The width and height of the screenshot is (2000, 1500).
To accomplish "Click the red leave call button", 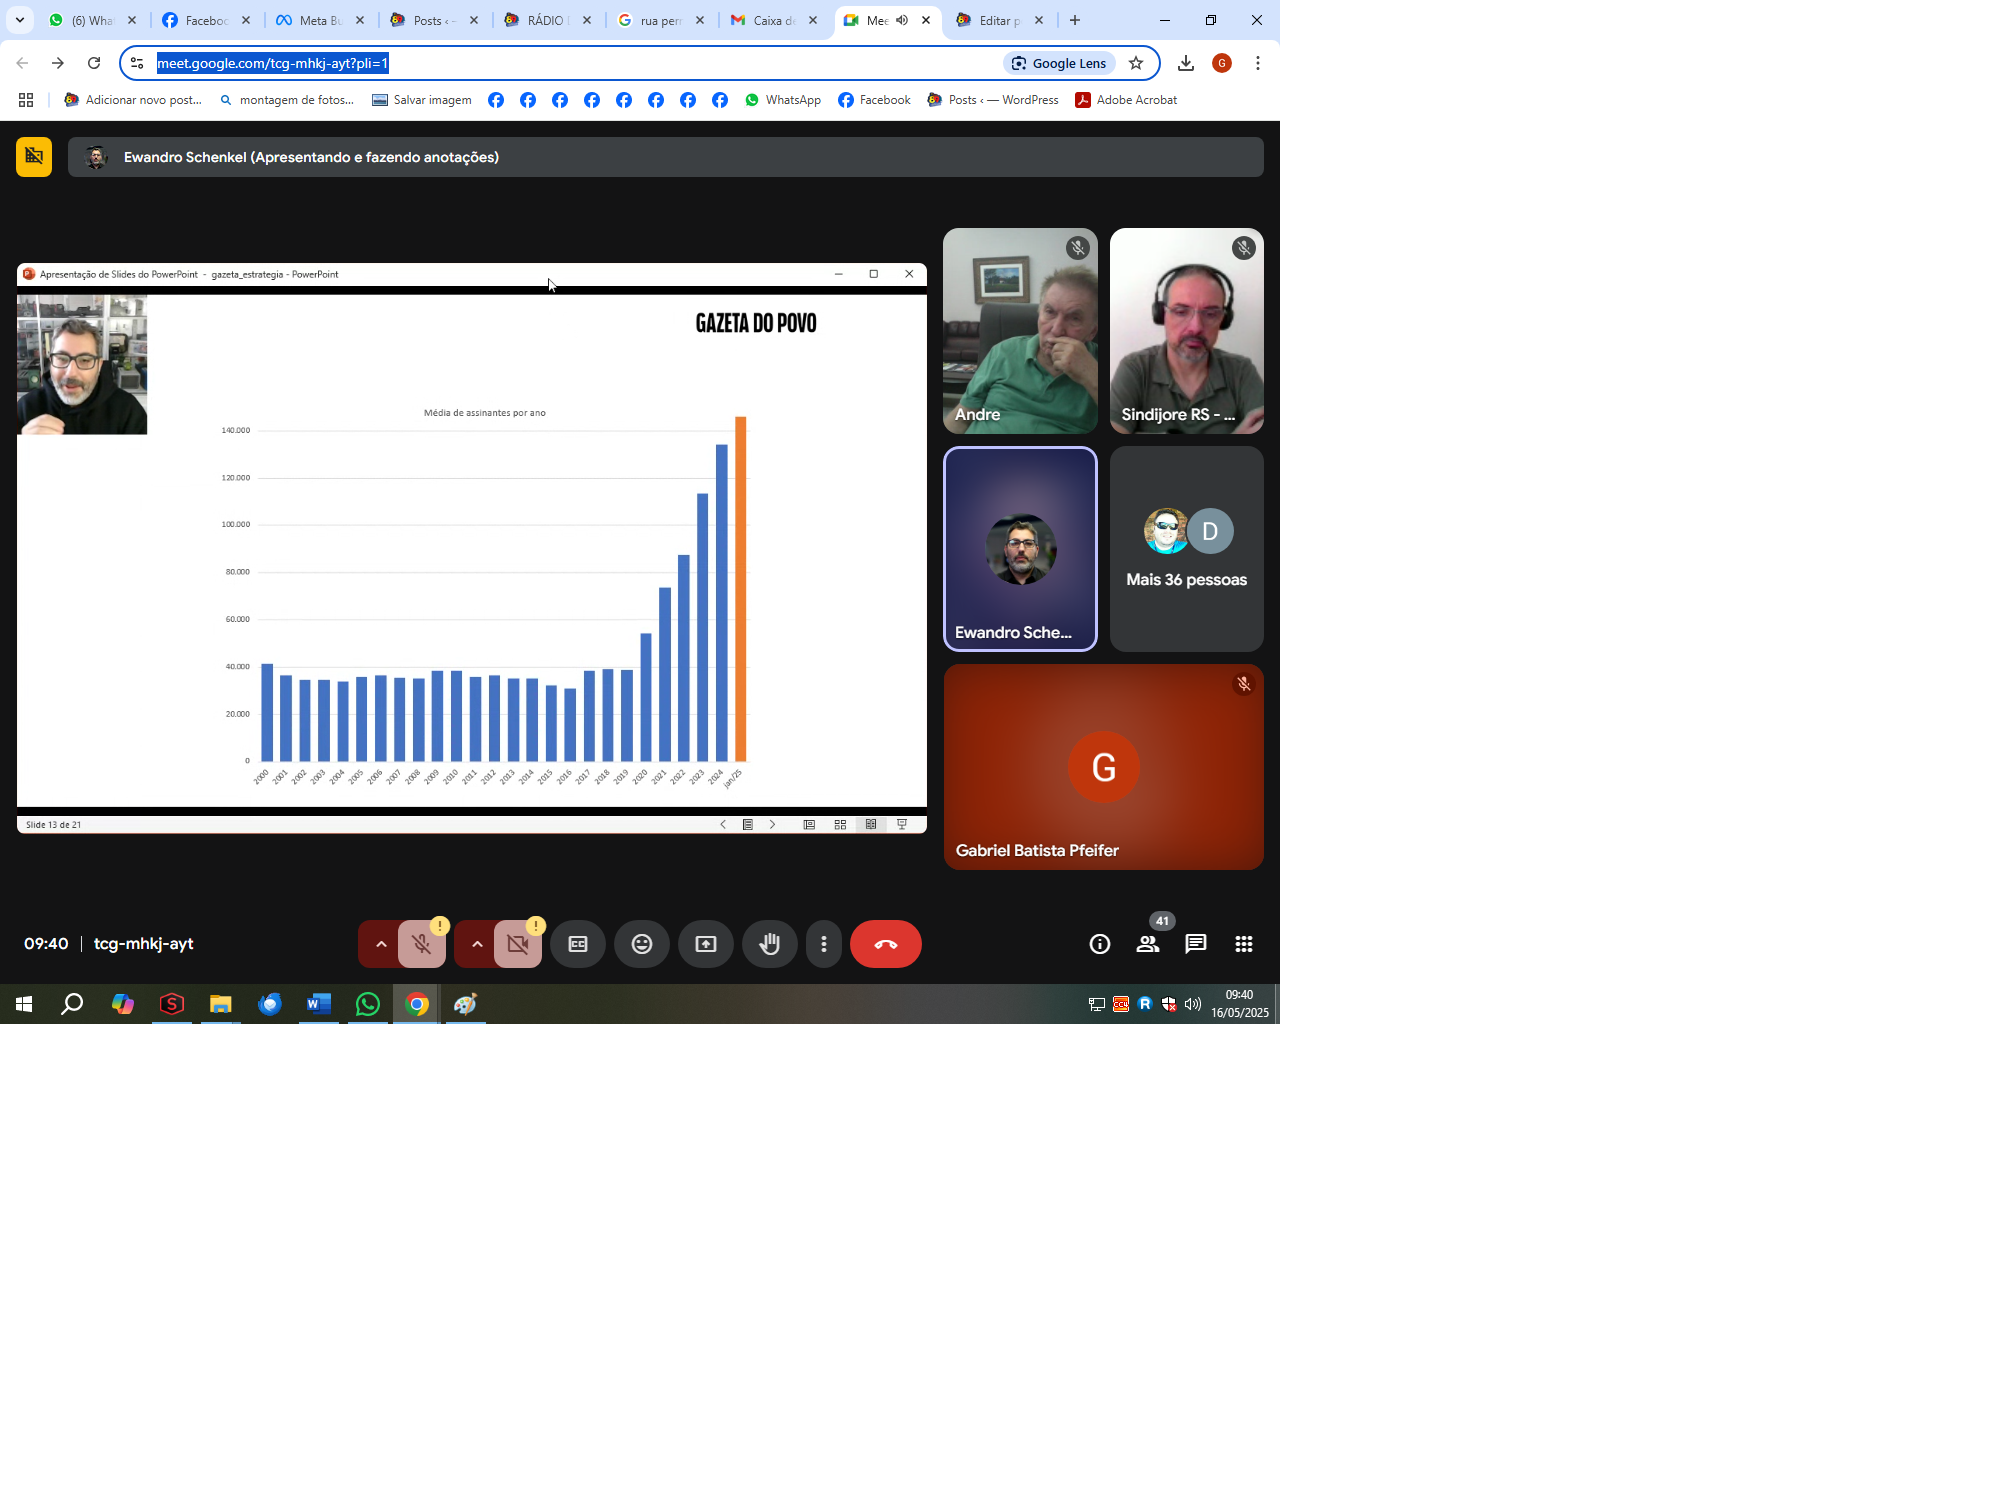I will (885, 944).
